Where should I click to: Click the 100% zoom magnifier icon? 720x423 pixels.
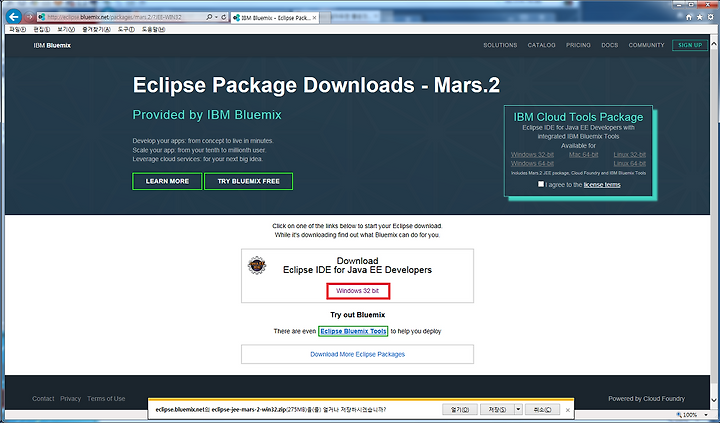pyautogui.click(x=679, y=415)
